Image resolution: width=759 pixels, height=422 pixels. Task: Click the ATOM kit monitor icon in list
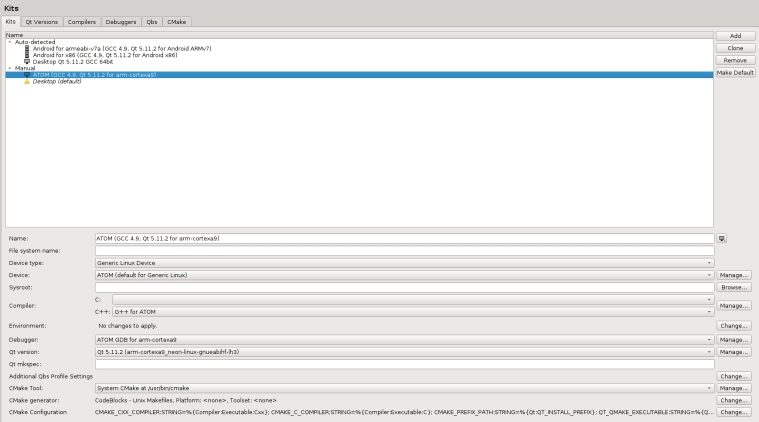click(x=27, y=74)
